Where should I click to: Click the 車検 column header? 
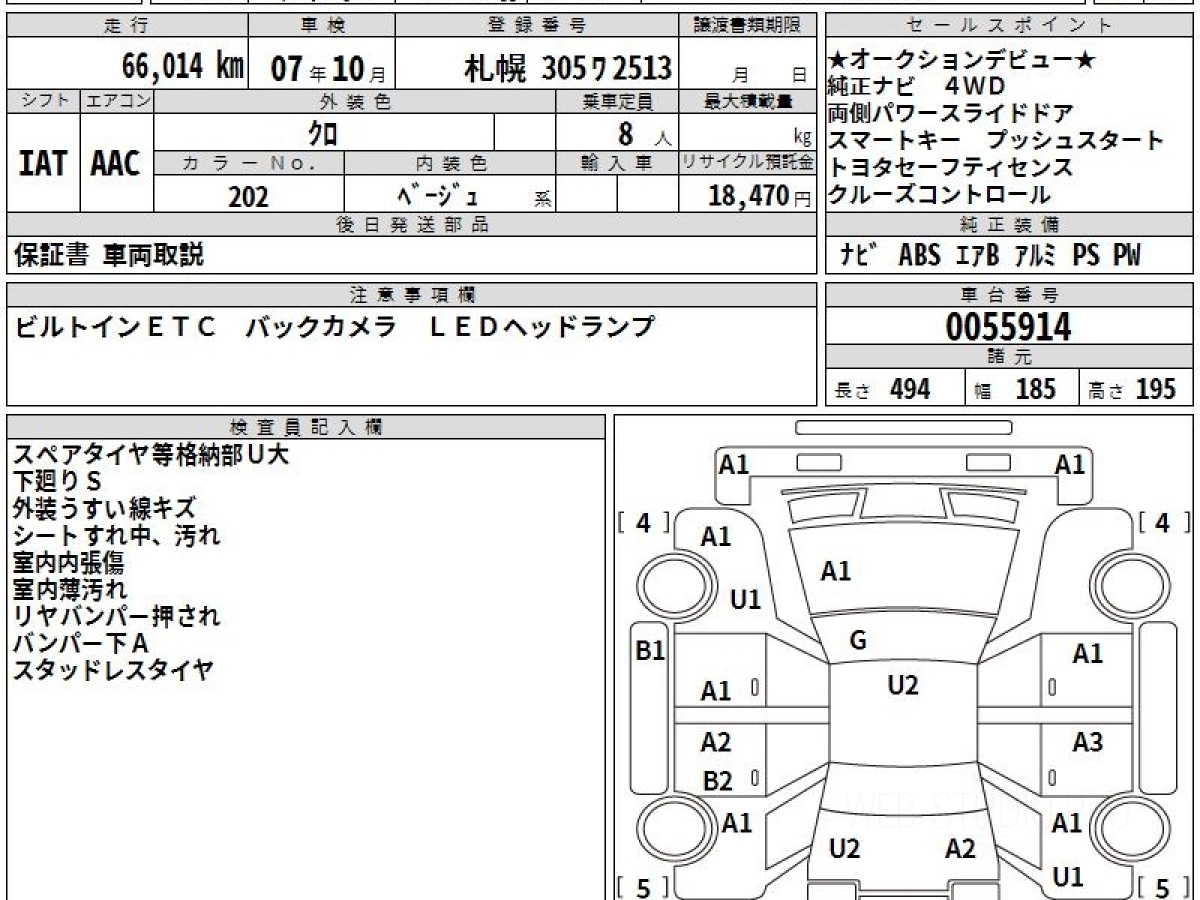321,26
